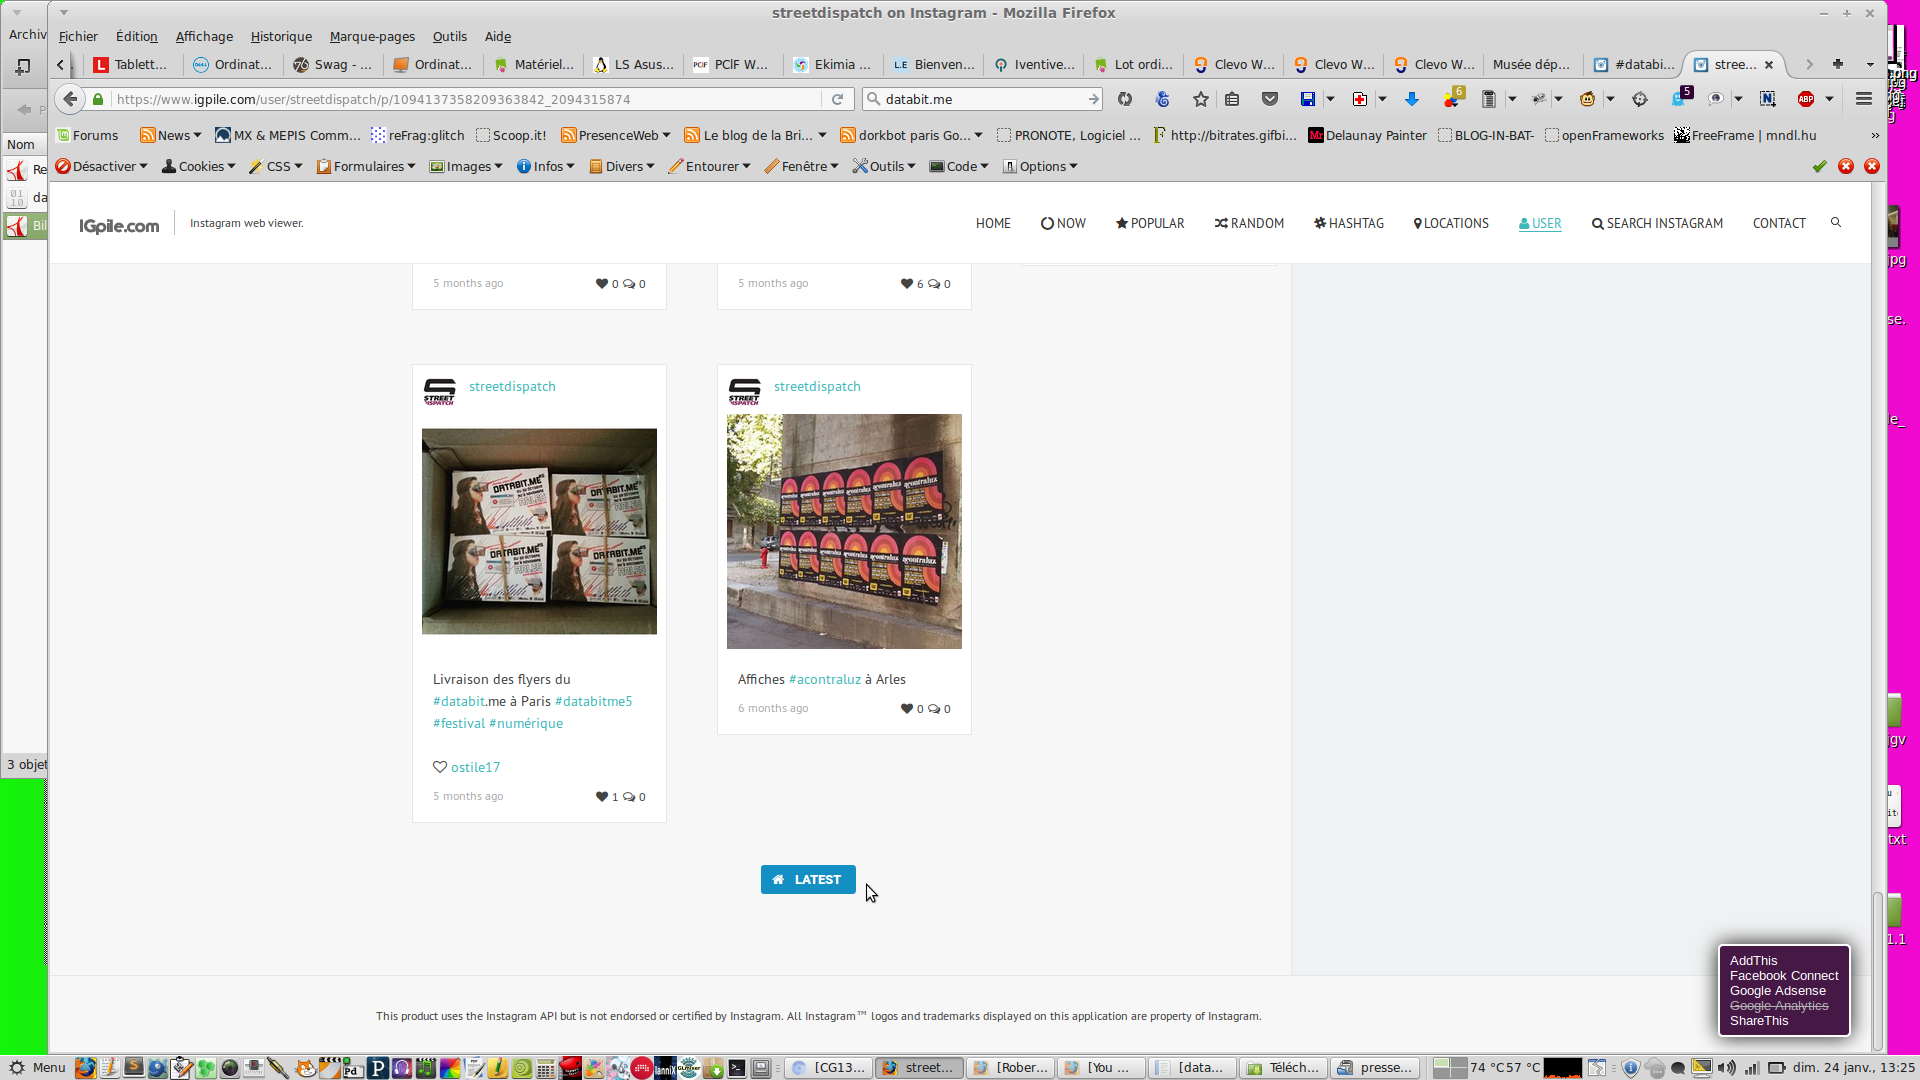Screen dimensions: 1920x1080
Task: Open the Firefox hamburger menu
Action: [x=1863, y=99]
